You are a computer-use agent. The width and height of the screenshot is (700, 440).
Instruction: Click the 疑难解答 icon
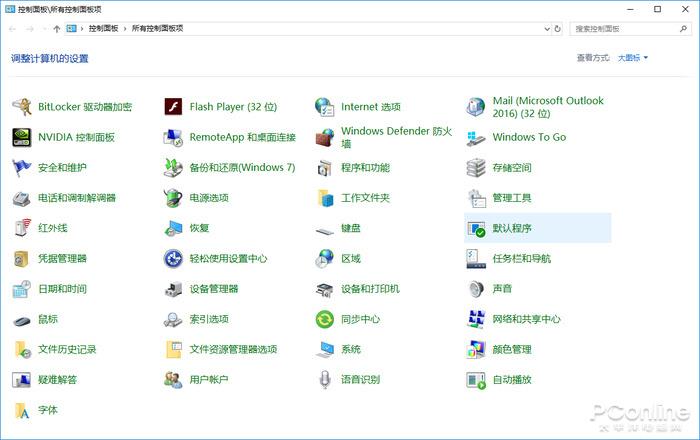21,380
